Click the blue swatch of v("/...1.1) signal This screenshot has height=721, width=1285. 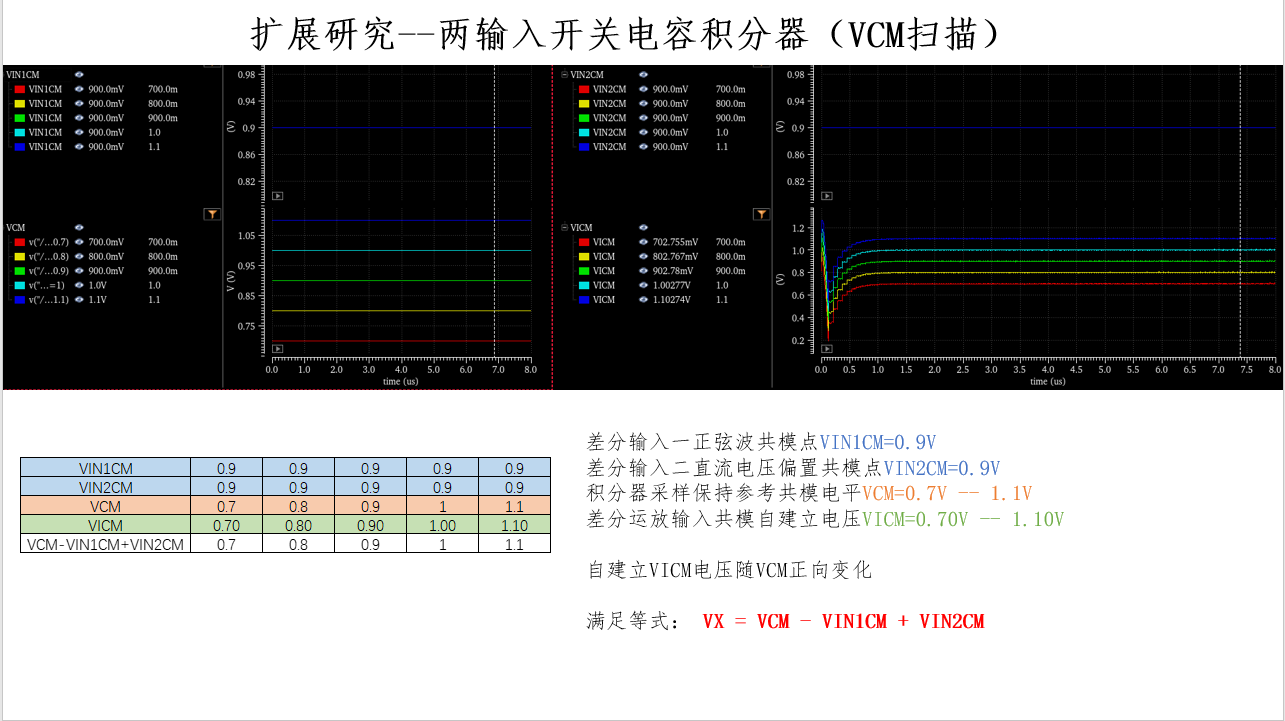[19, 300]
